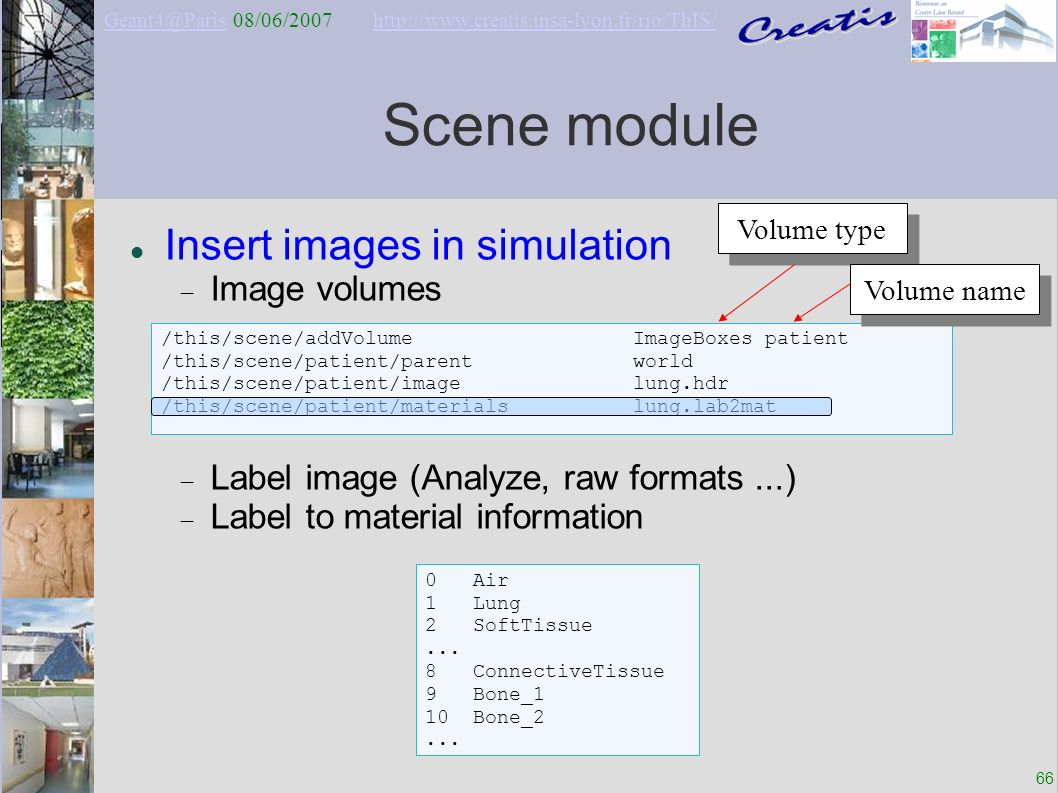Click the 'Label to material information' line
1058x793 pixels.
tap(426, 517)
